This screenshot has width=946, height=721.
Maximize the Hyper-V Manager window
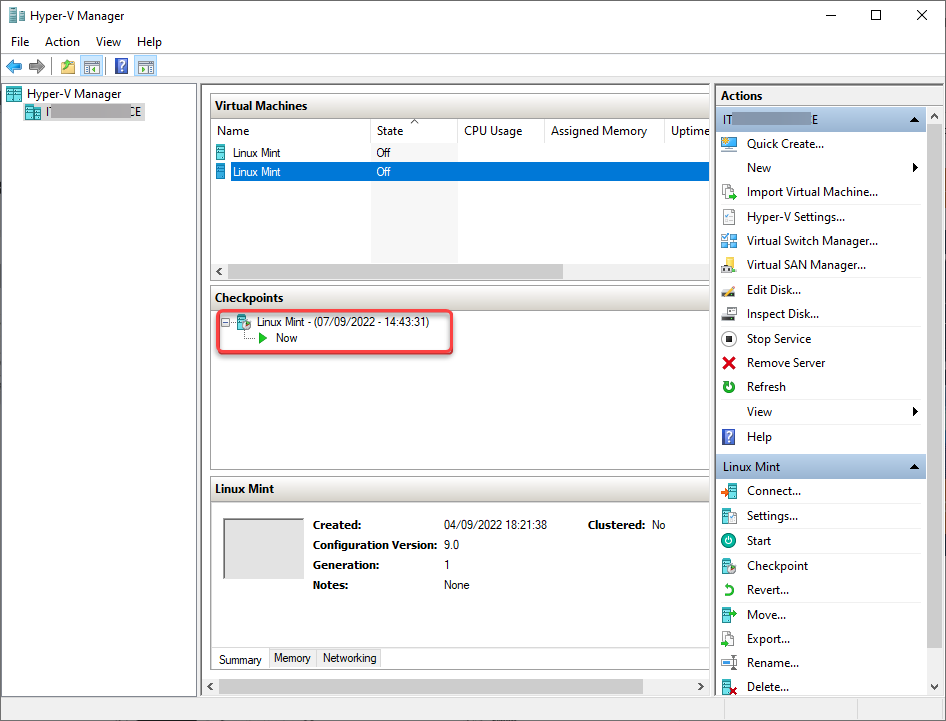pyautogui.click(x=876, y=15)
